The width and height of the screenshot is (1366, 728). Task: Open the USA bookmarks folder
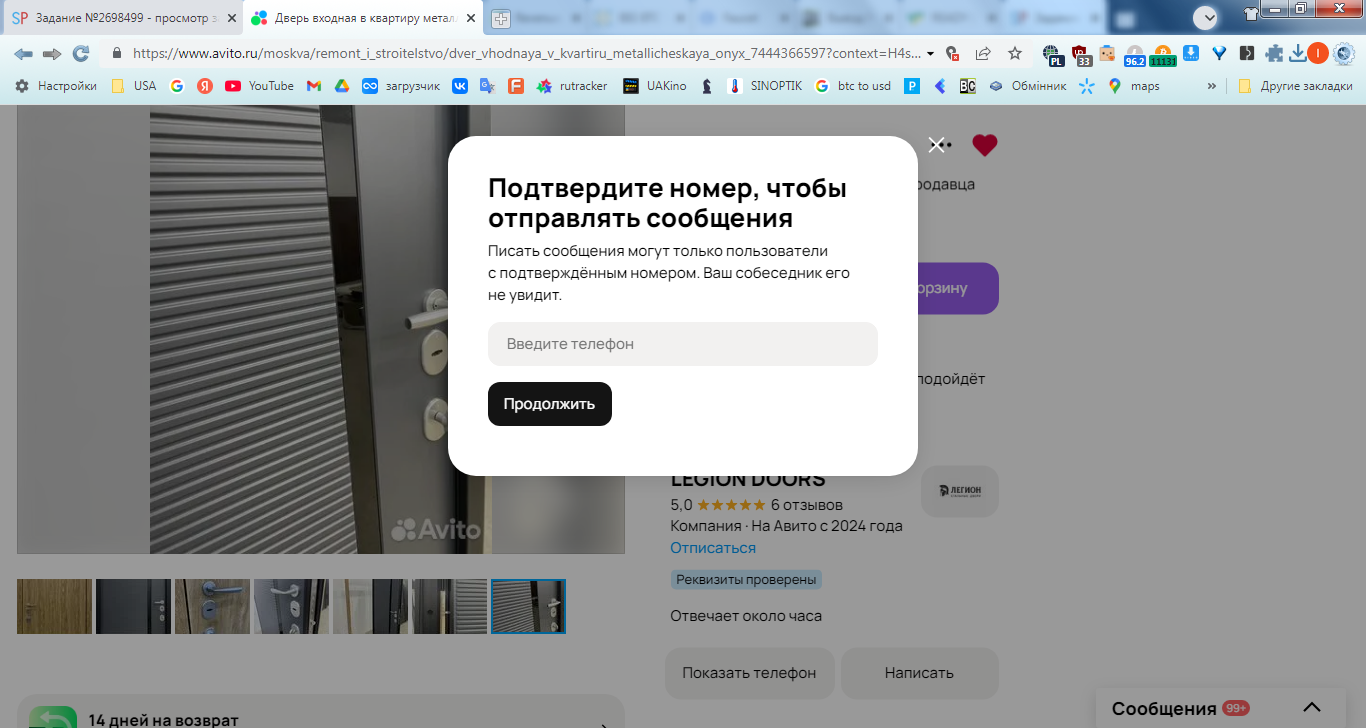(x=134, y=86)
